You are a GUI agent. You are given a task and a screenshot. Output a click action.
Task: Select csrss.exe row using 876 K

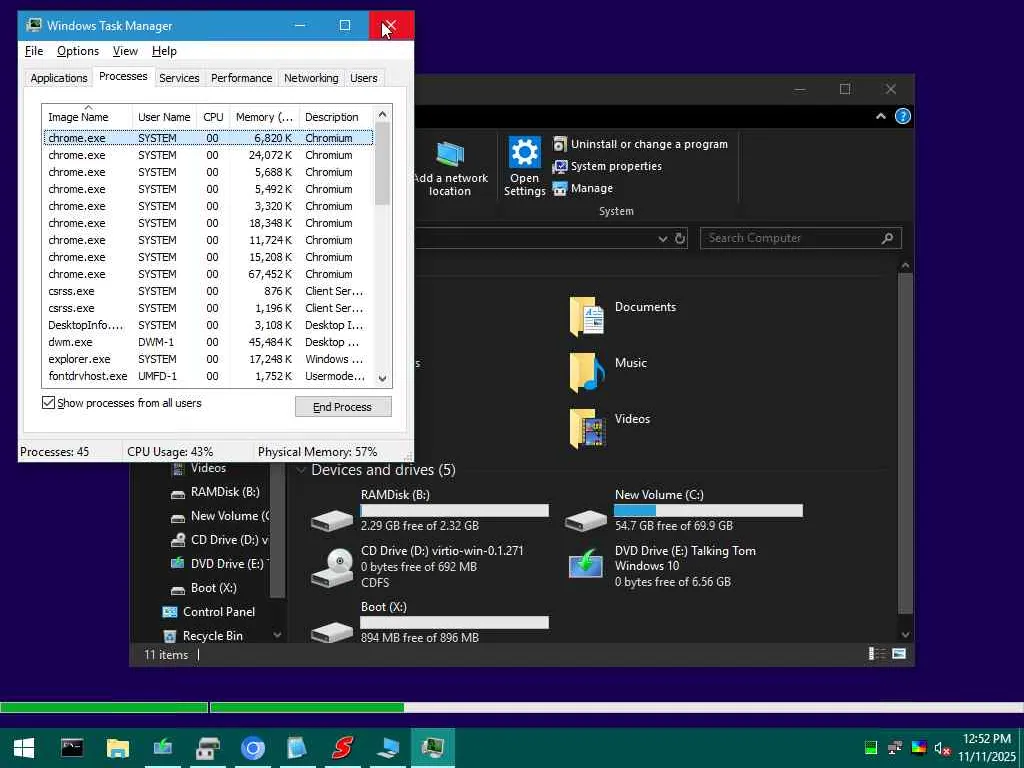208,291
